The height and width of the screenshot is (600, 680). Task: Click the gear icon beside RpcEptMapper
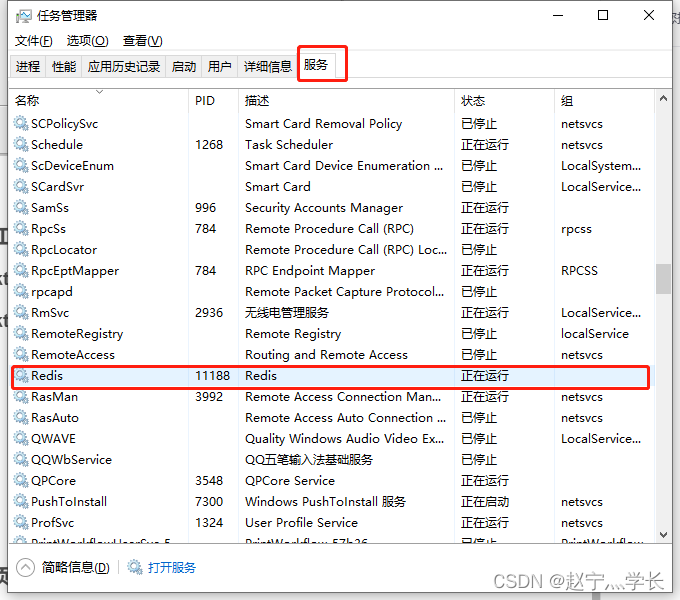tap(21, 271)
